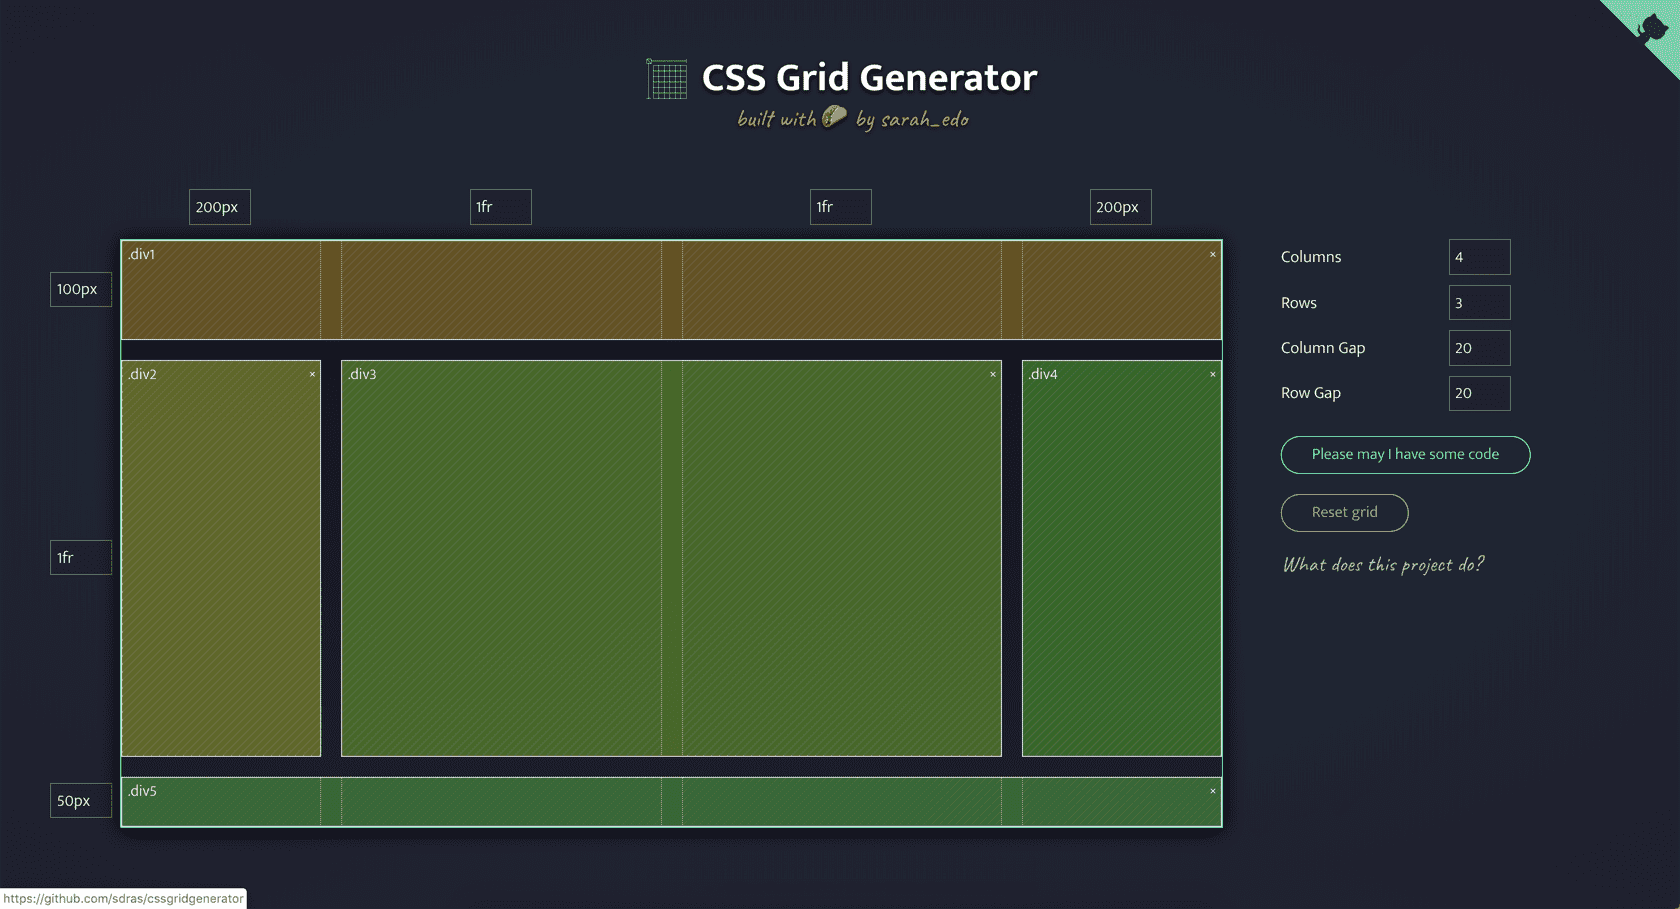This screenshot has width=1680, height=909.
Task: Remove .div5 using its x icon
Action: [1212, 791]
